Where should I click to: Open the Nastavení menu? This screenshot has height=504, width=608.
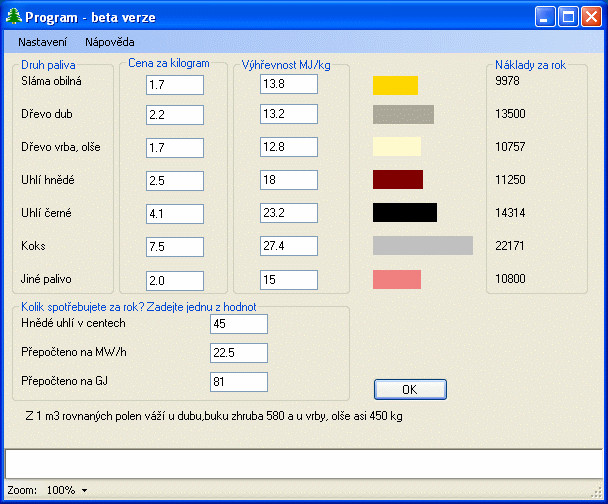coord(43,42)
